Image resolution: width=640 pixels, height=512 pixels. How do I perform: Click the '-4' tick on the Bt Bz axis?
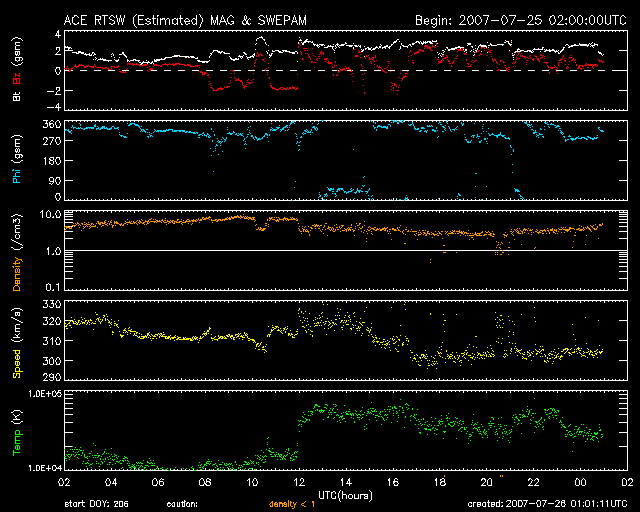[x=53, y=107]
